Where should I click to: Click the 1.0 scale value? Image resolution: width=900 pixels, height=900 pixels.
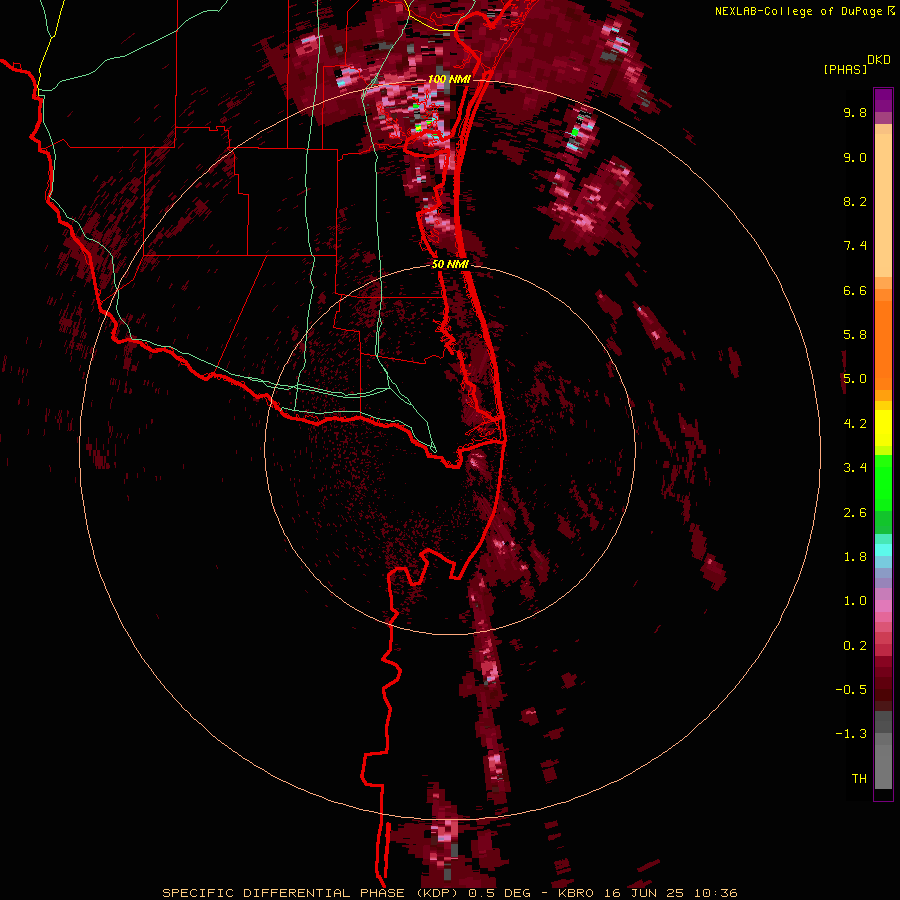pos(855,601)
